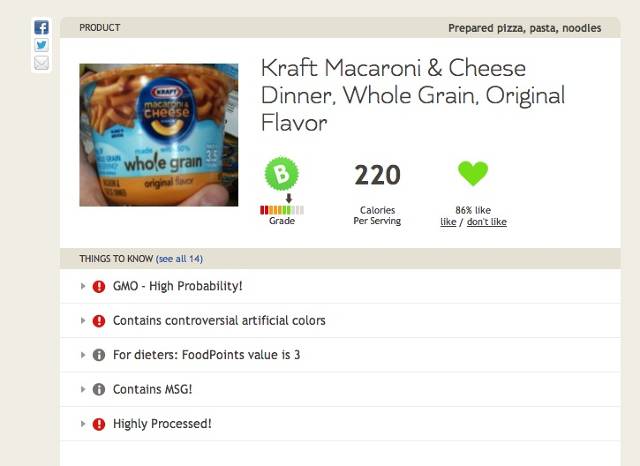Image resolution: width=640 pixels, height=466 pixels.
Task: Click red alert icon for Highly Processed
Action: point(99,424)
